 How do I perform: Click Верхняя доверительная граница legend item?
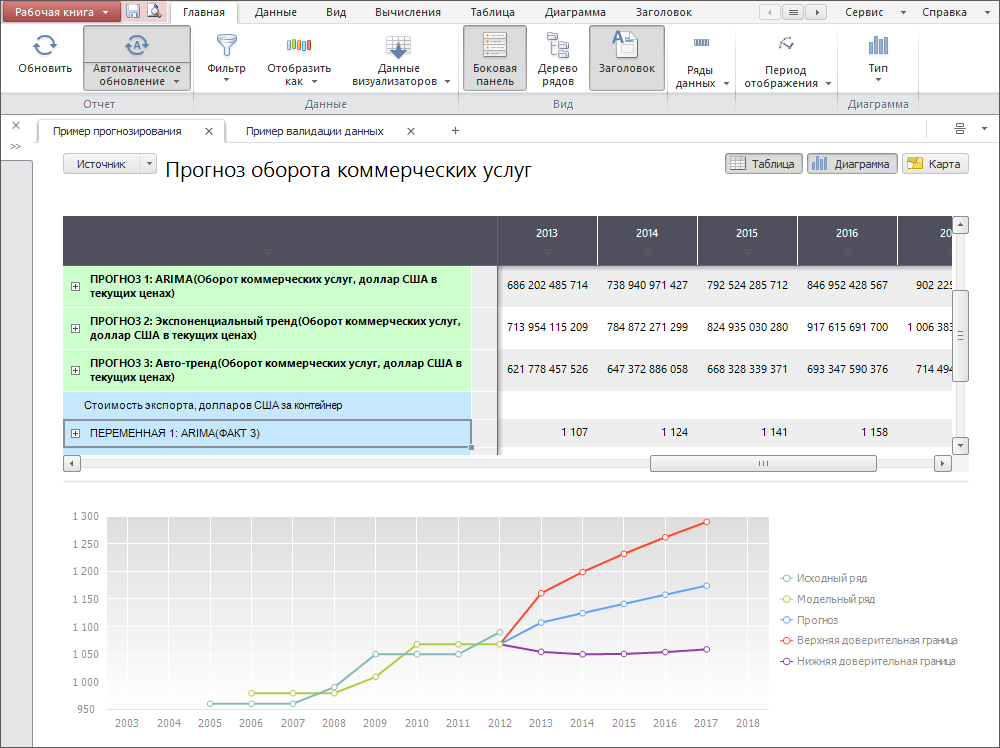click(876, 640)
